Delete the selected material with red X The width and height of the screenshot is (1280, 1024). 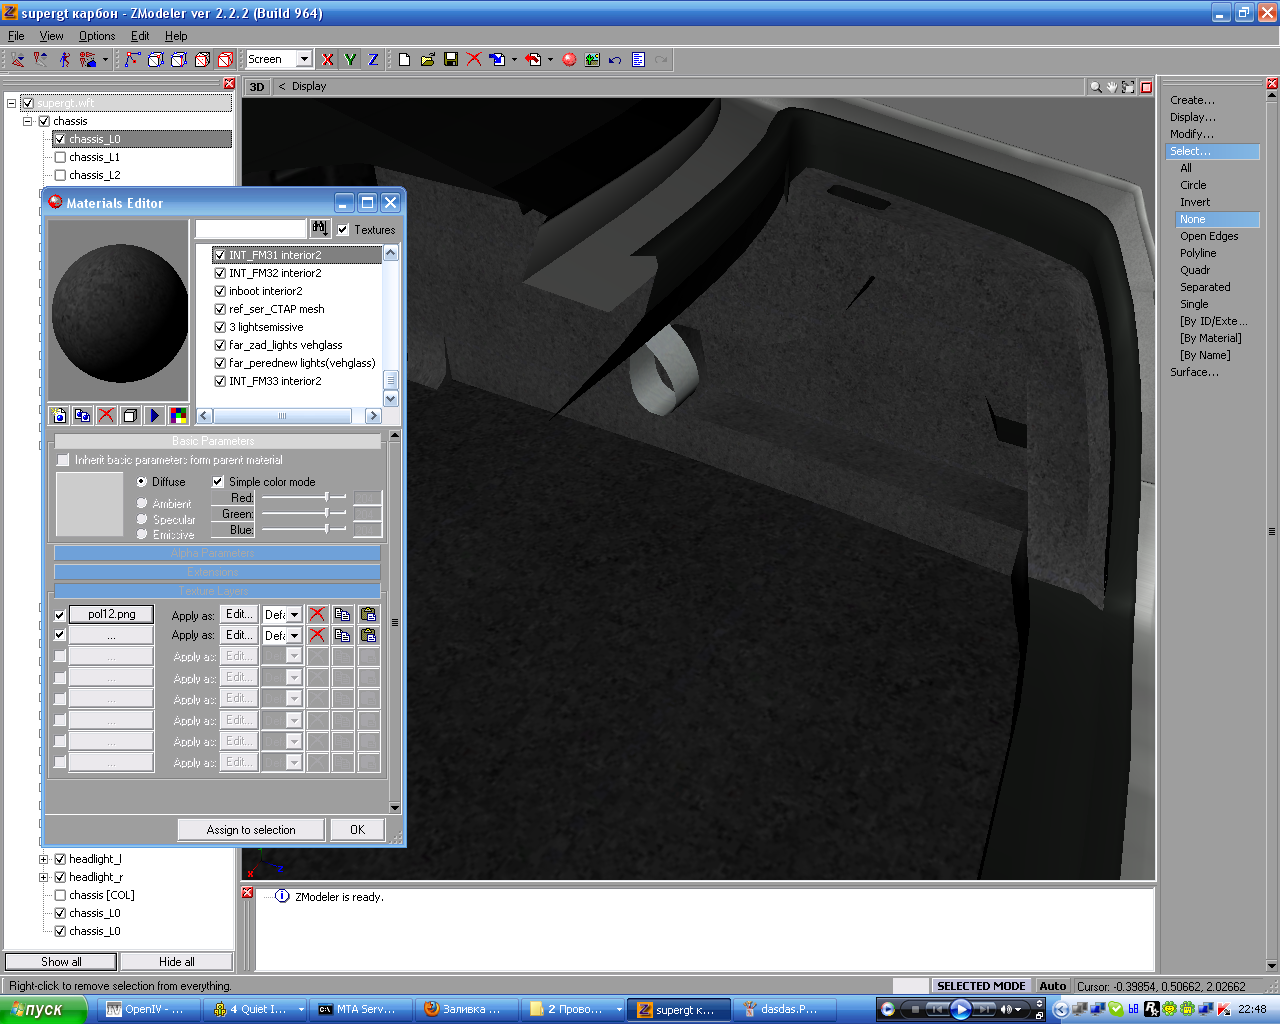point(106,416)
